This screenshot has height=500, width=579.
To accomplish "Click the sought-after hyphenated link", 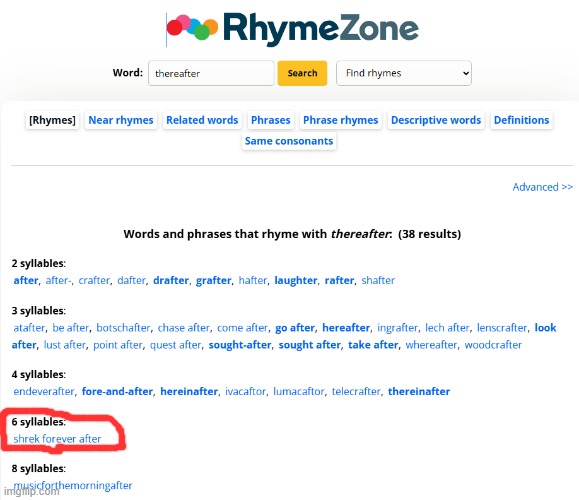I will 240,345.
